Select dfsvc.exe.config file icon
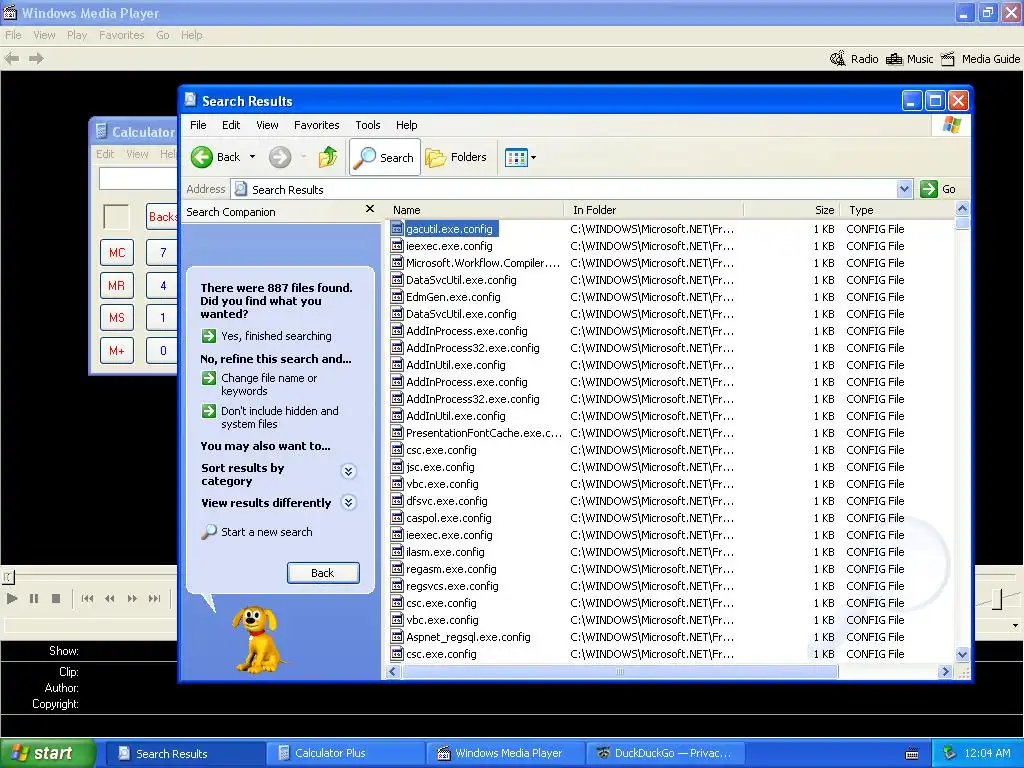Image resolution: width=1024 pixels, height=768 pixels. (396, 500)
